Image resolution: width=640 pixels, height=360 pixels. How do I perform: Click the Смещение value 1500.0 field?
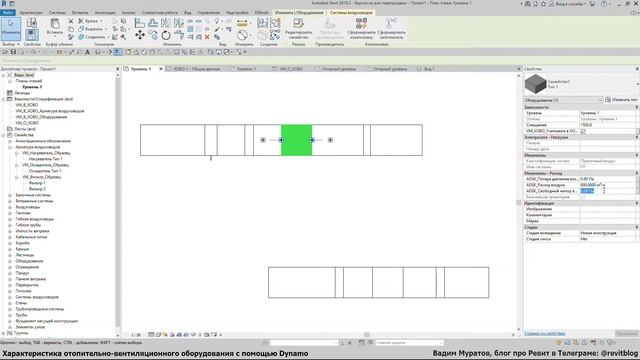pyautogui.click(x=608, y=125)
